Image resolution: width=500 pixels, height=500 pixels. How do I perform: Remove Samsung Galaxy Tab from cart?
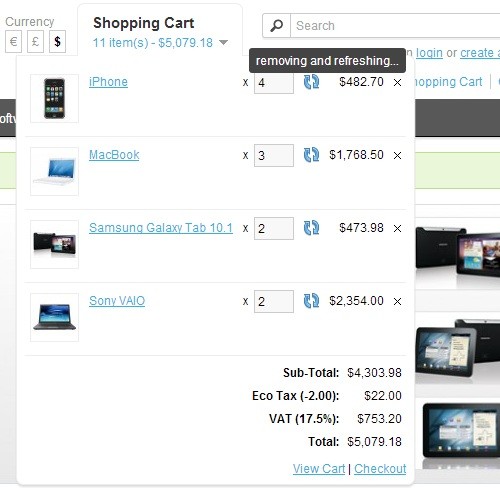point(397,228)
